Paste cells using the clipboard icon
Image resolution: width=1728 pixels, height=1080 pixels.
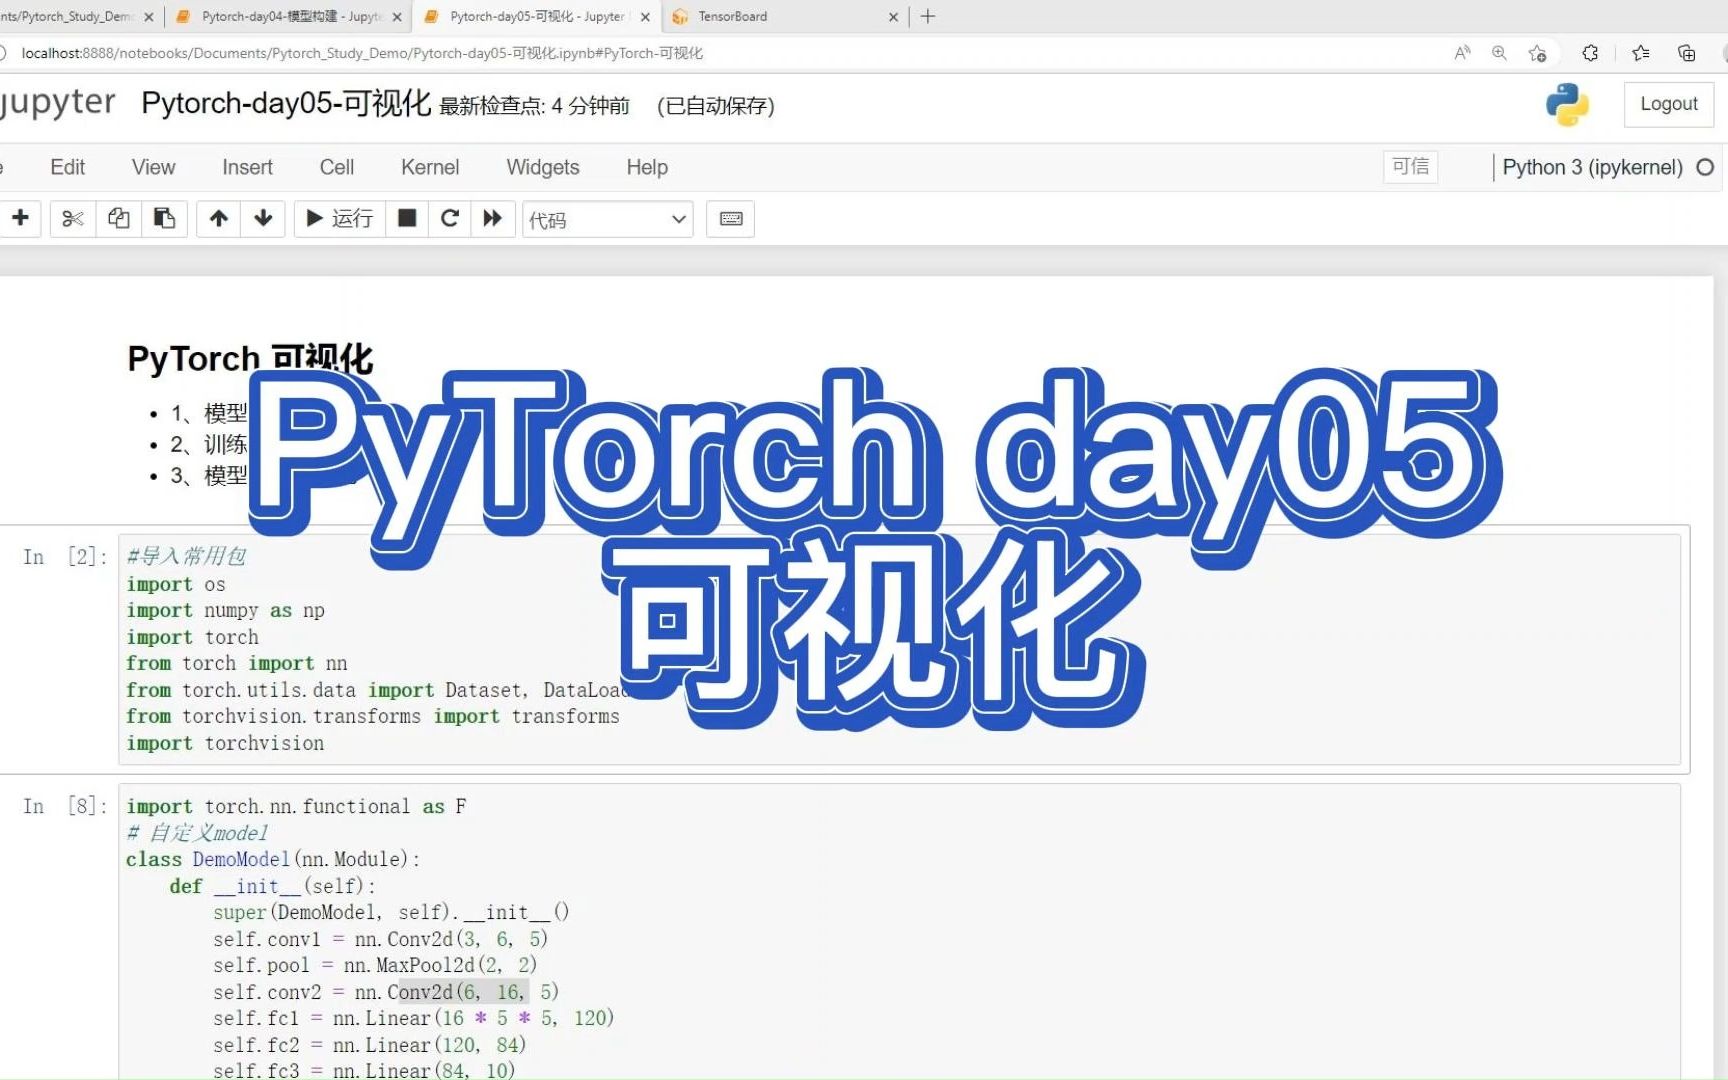click(x=164, y=218)
